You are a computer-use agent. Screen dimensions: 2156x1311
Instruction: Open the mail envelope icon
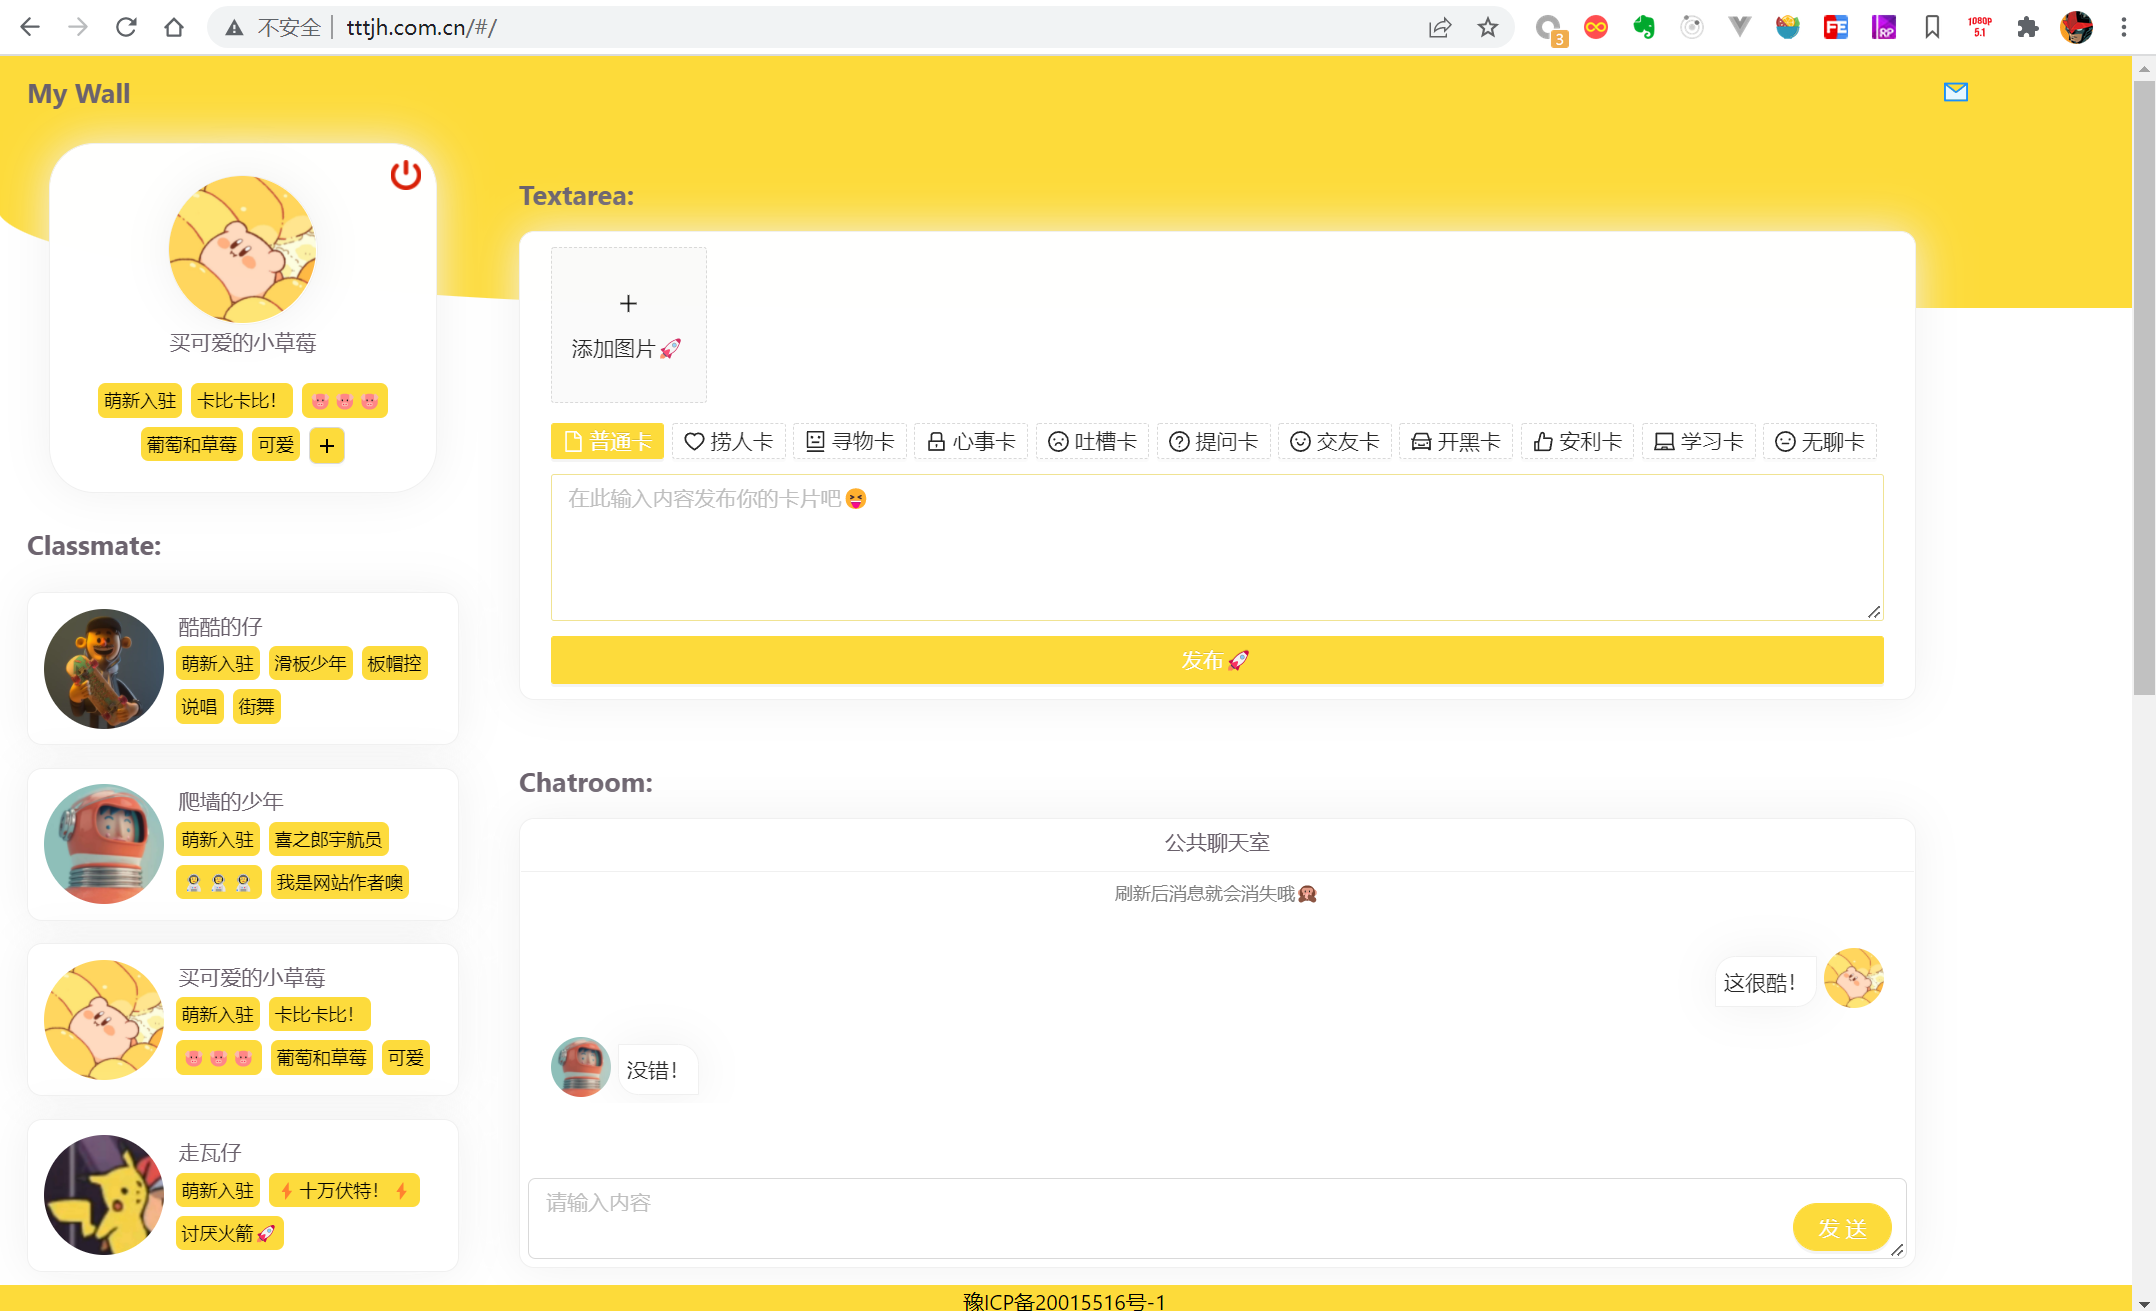(x=1955, y=92)
